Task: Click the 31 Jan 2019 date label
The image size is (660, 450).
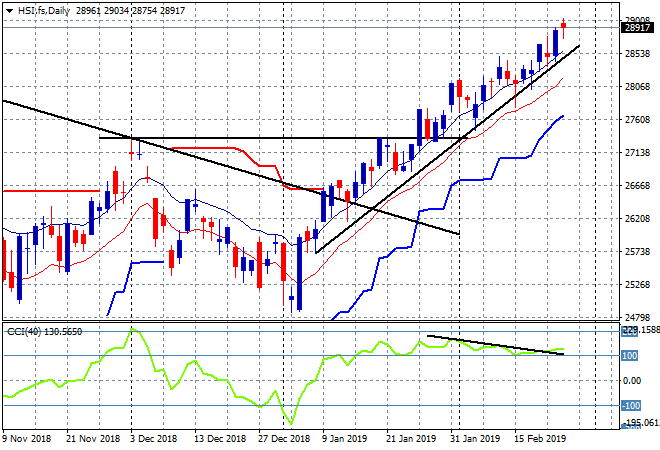Action: 475,438
